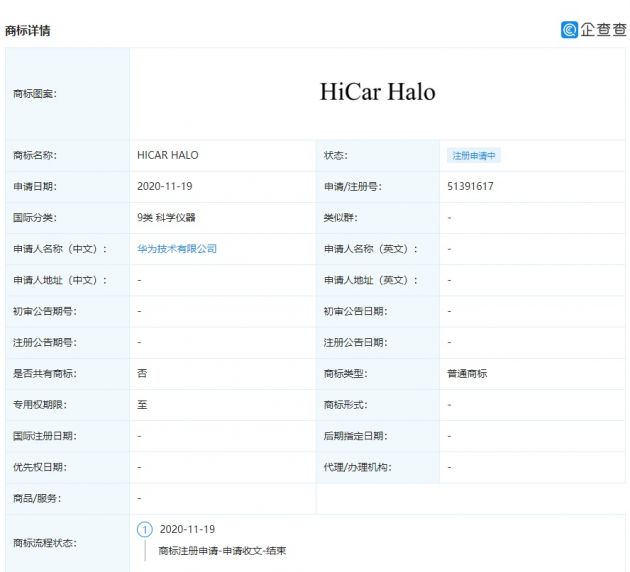The width and height of the screenshot is (630, 572).
Task: Select the 否 shared trademark value
Action: click(x=142, y=374)
